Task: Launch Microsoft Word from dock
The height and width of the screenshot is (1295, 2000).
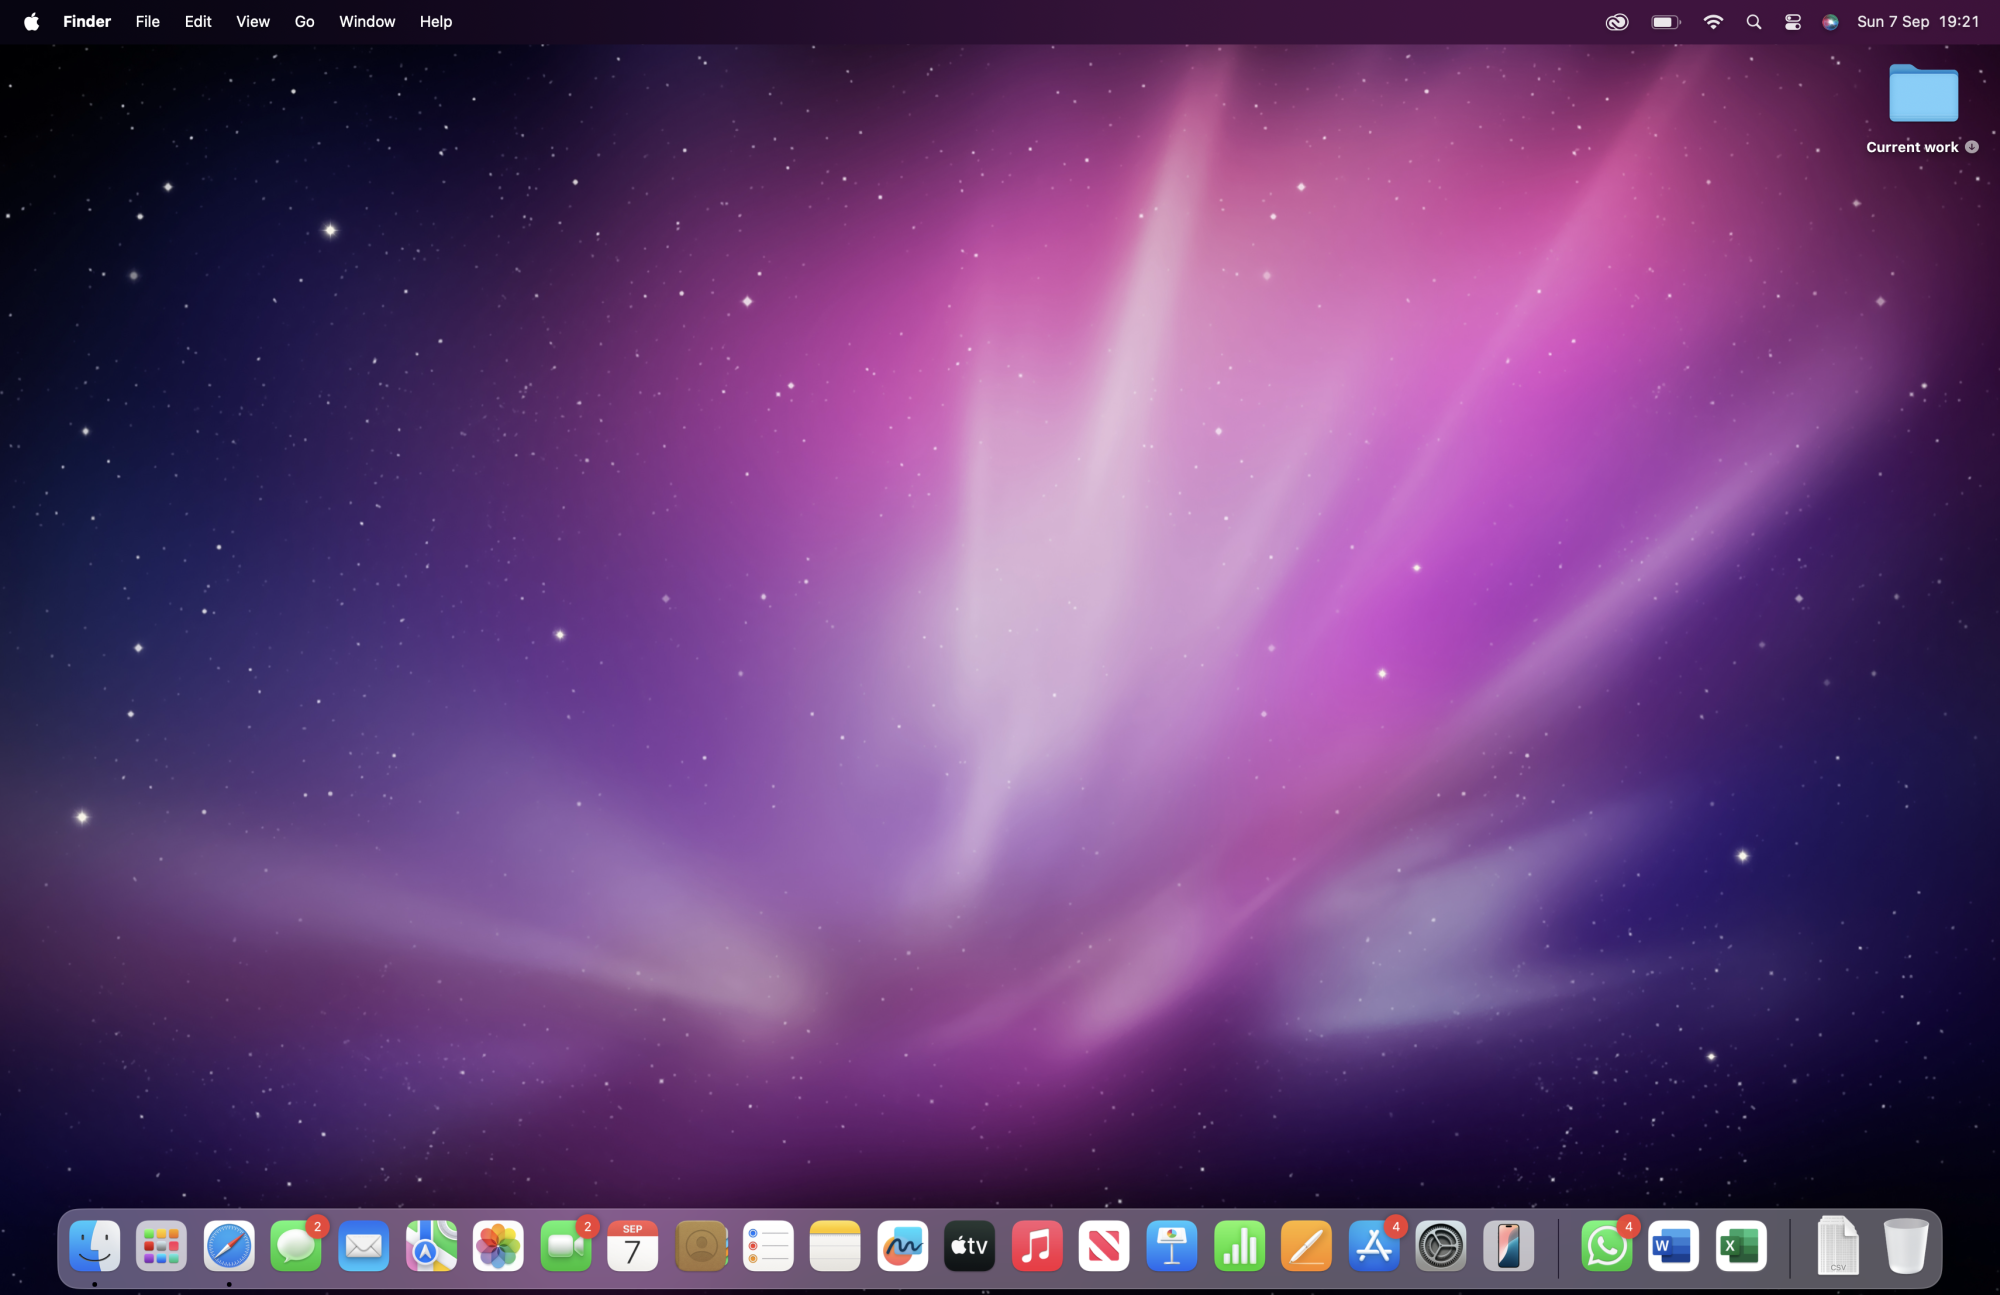Action: pyautogui.click(x=1673, y=1246)
